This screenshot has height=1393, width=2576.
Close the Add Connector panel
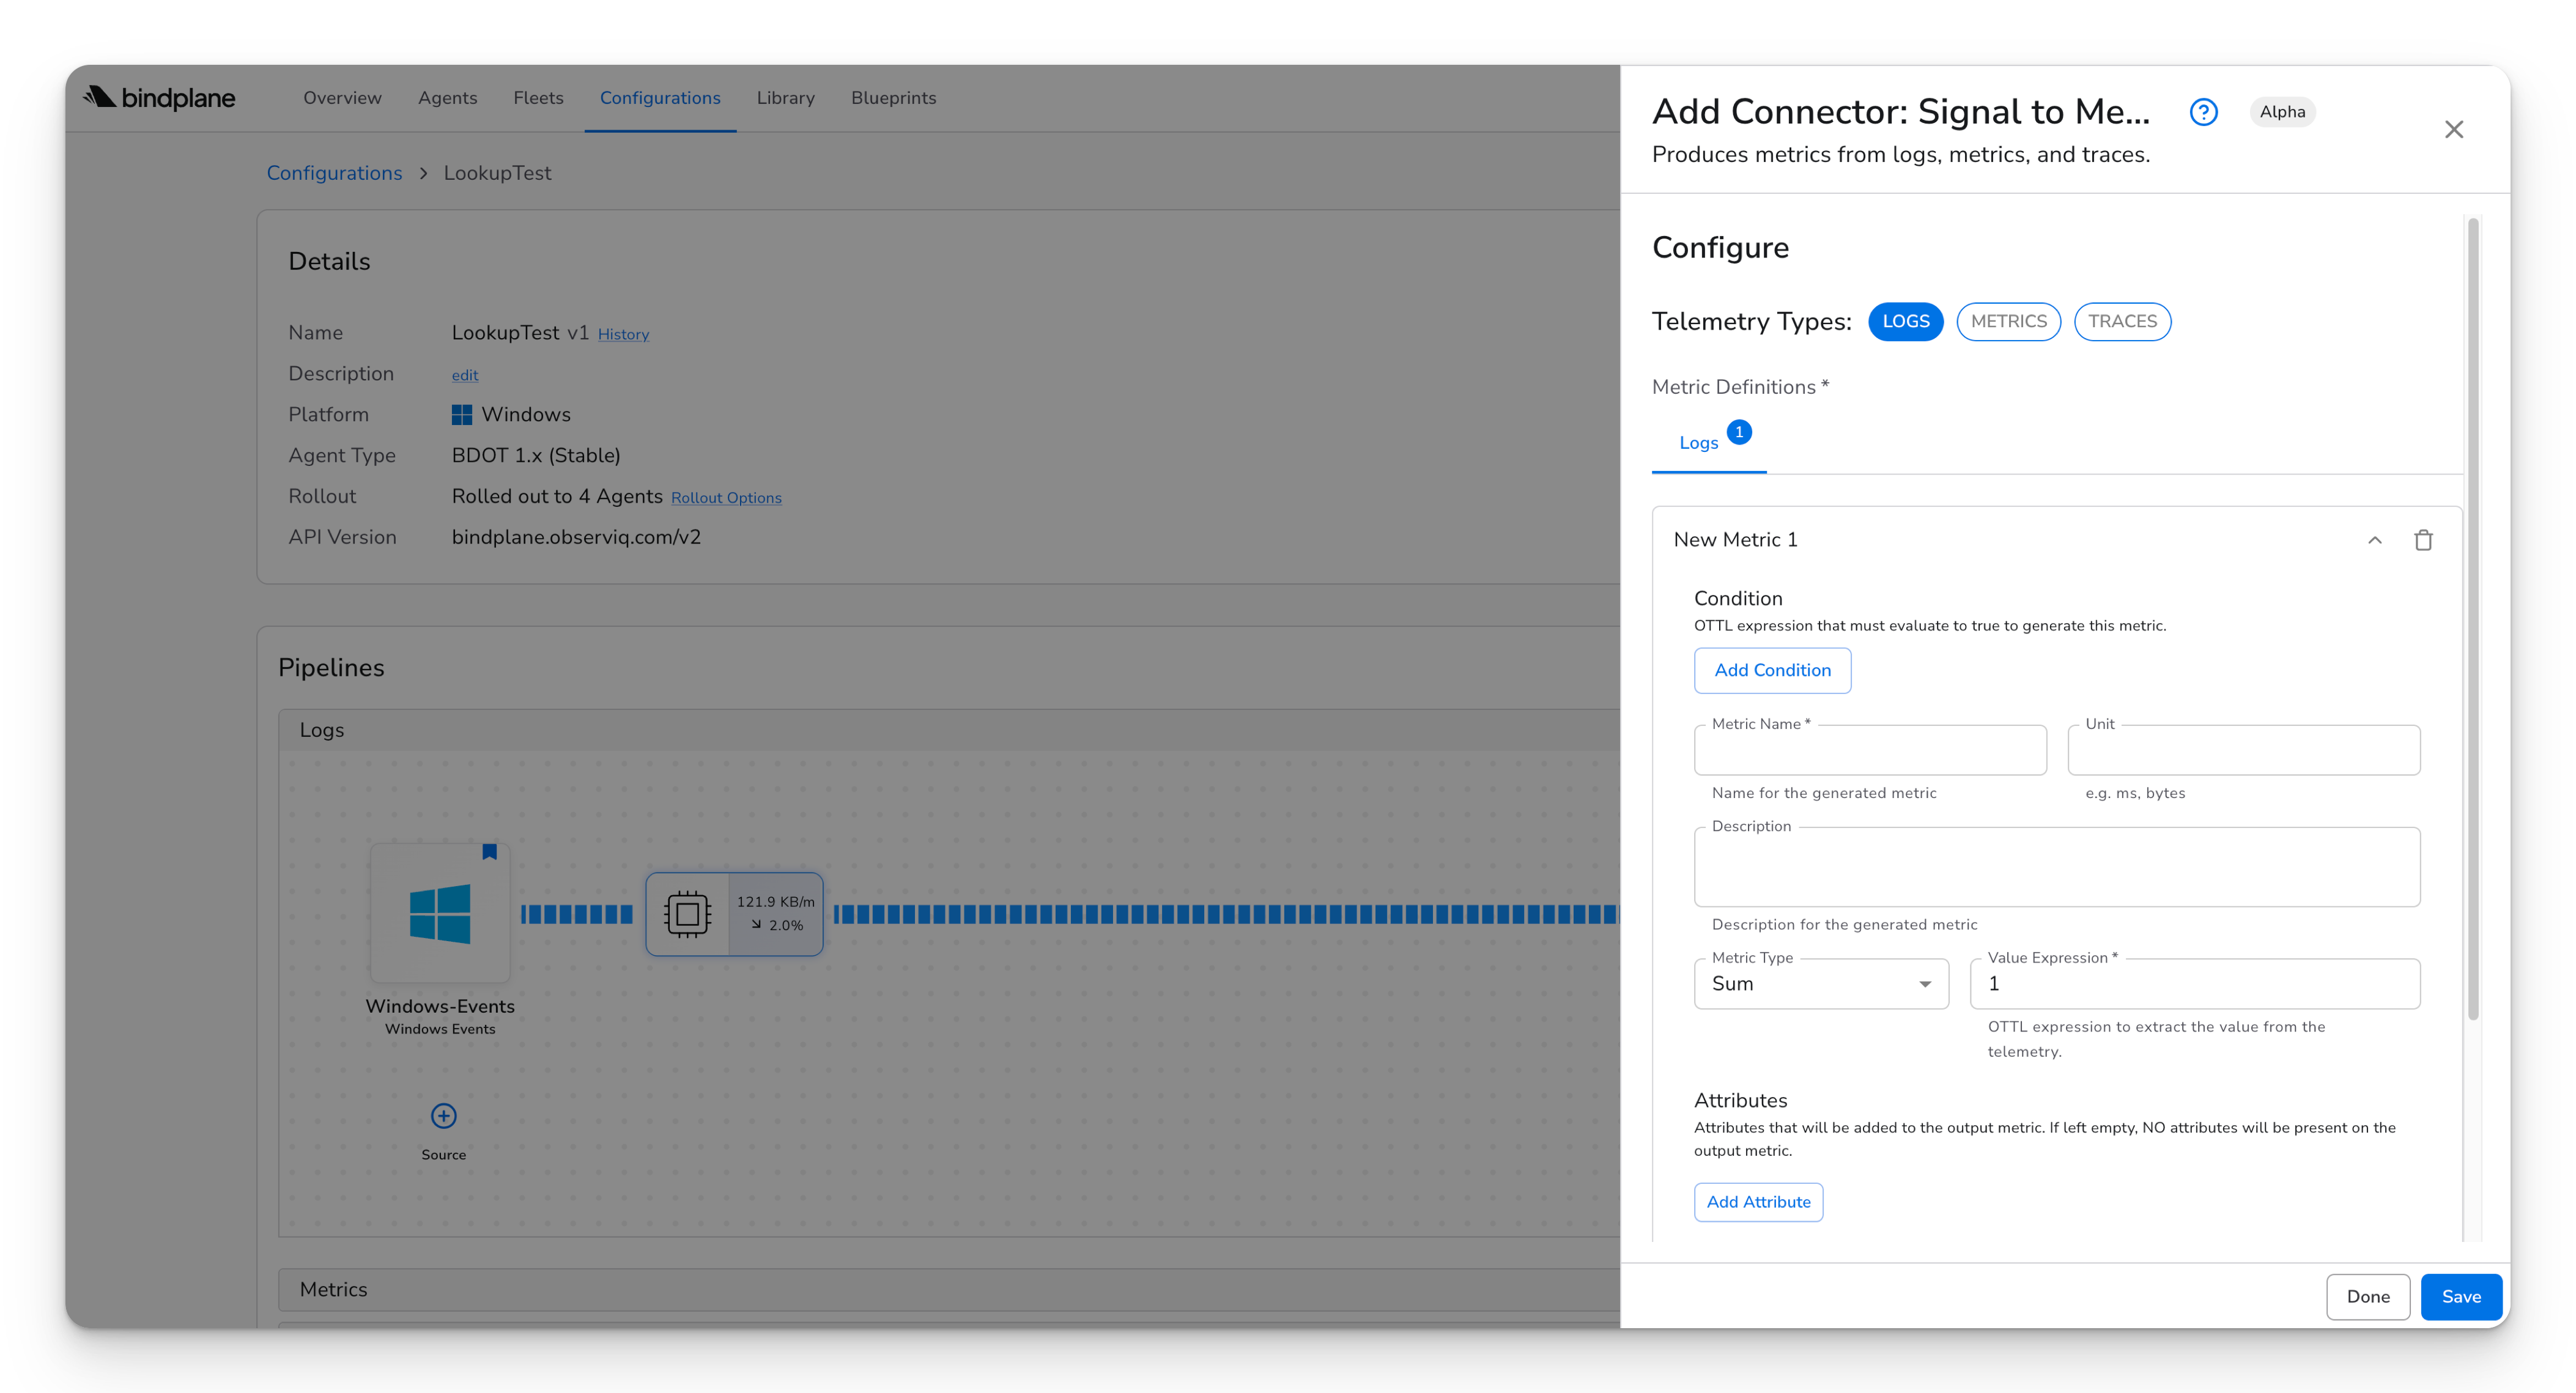(x=2453, y=130)
